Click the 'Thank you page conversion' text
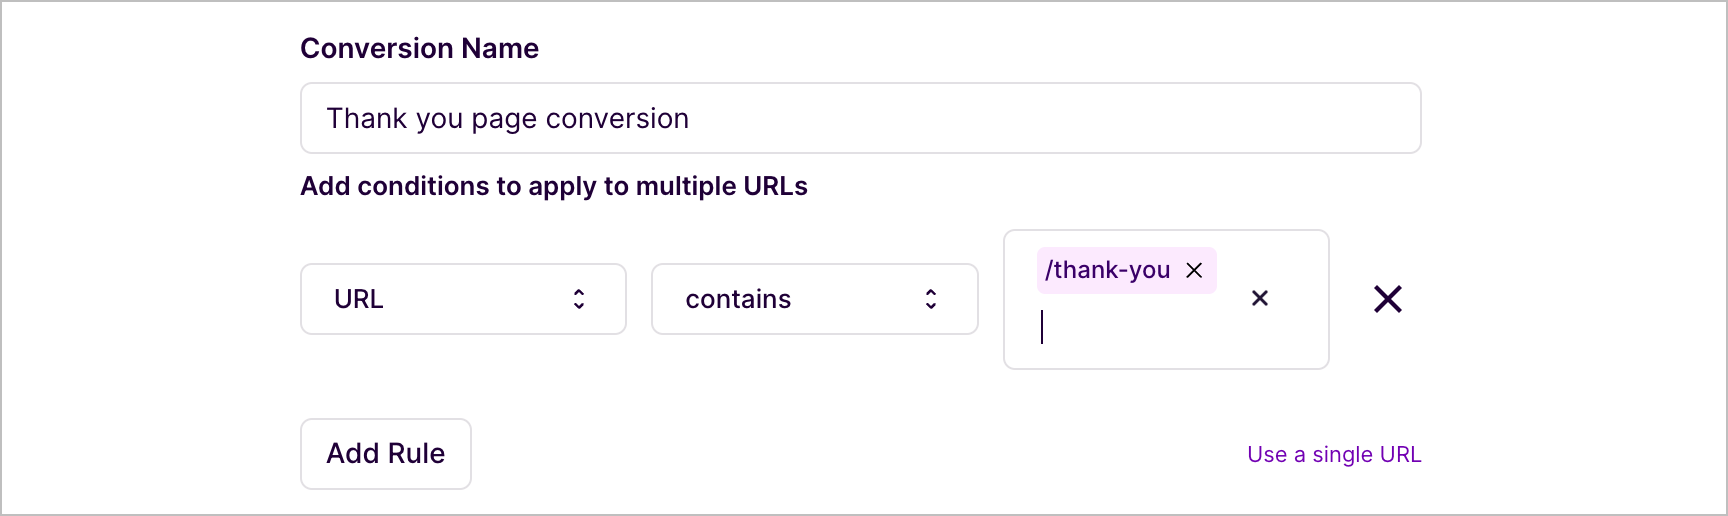Image resolution: width=1728 pixels, height=516 pixels. click(x=508, y=118)
